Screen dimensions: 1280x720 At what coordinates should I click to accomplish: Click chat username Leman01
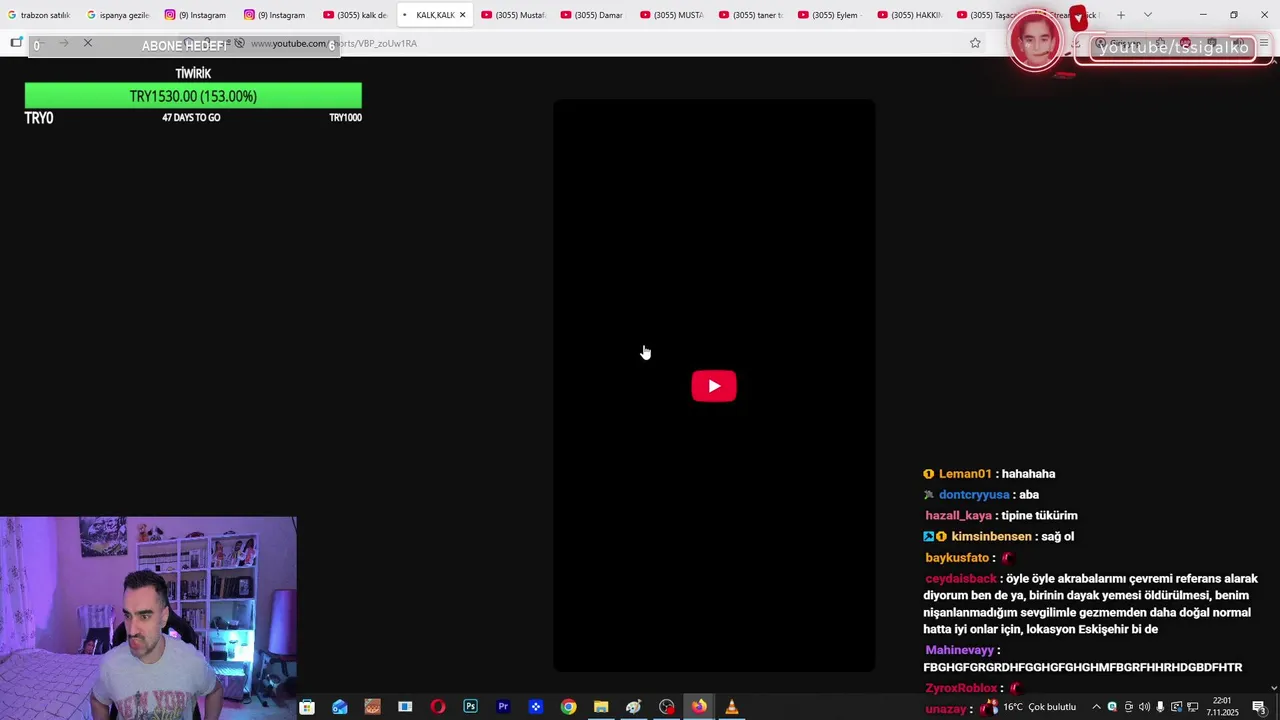point(965,474)
